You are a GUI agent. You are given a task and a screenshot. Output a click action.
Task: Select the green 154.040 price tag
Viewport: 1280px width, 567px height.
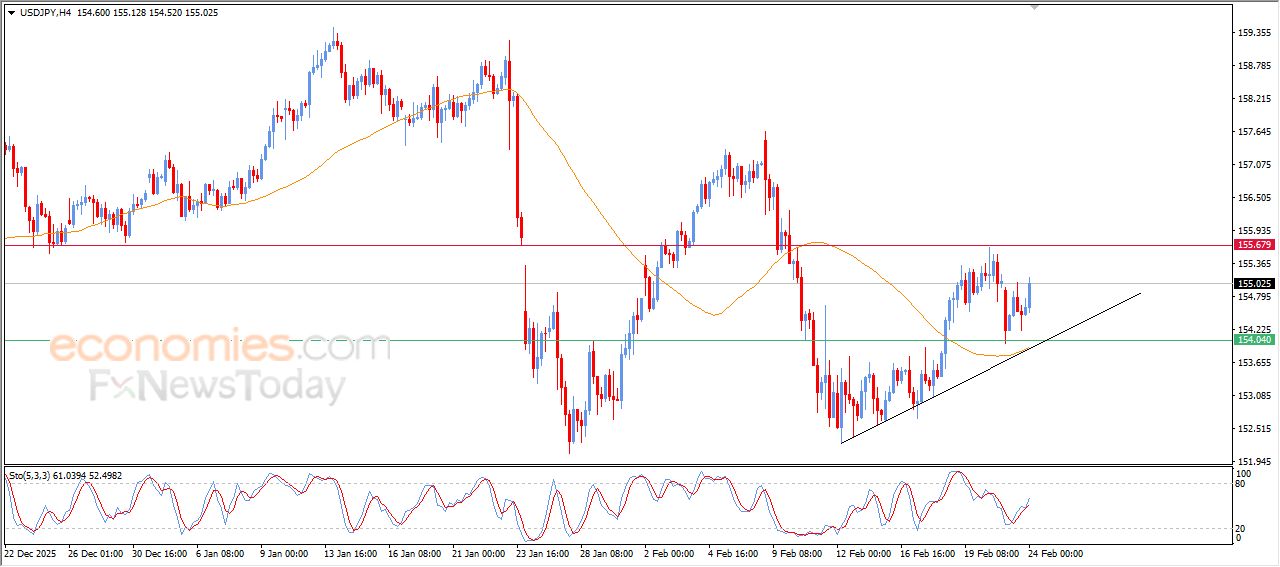(1253, 341)
